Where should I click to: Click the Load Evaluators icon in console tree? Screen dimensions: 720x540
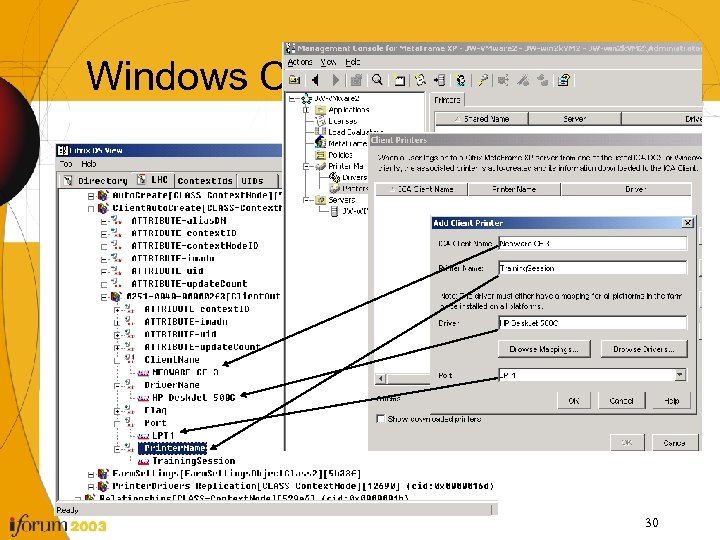[321, 132]
